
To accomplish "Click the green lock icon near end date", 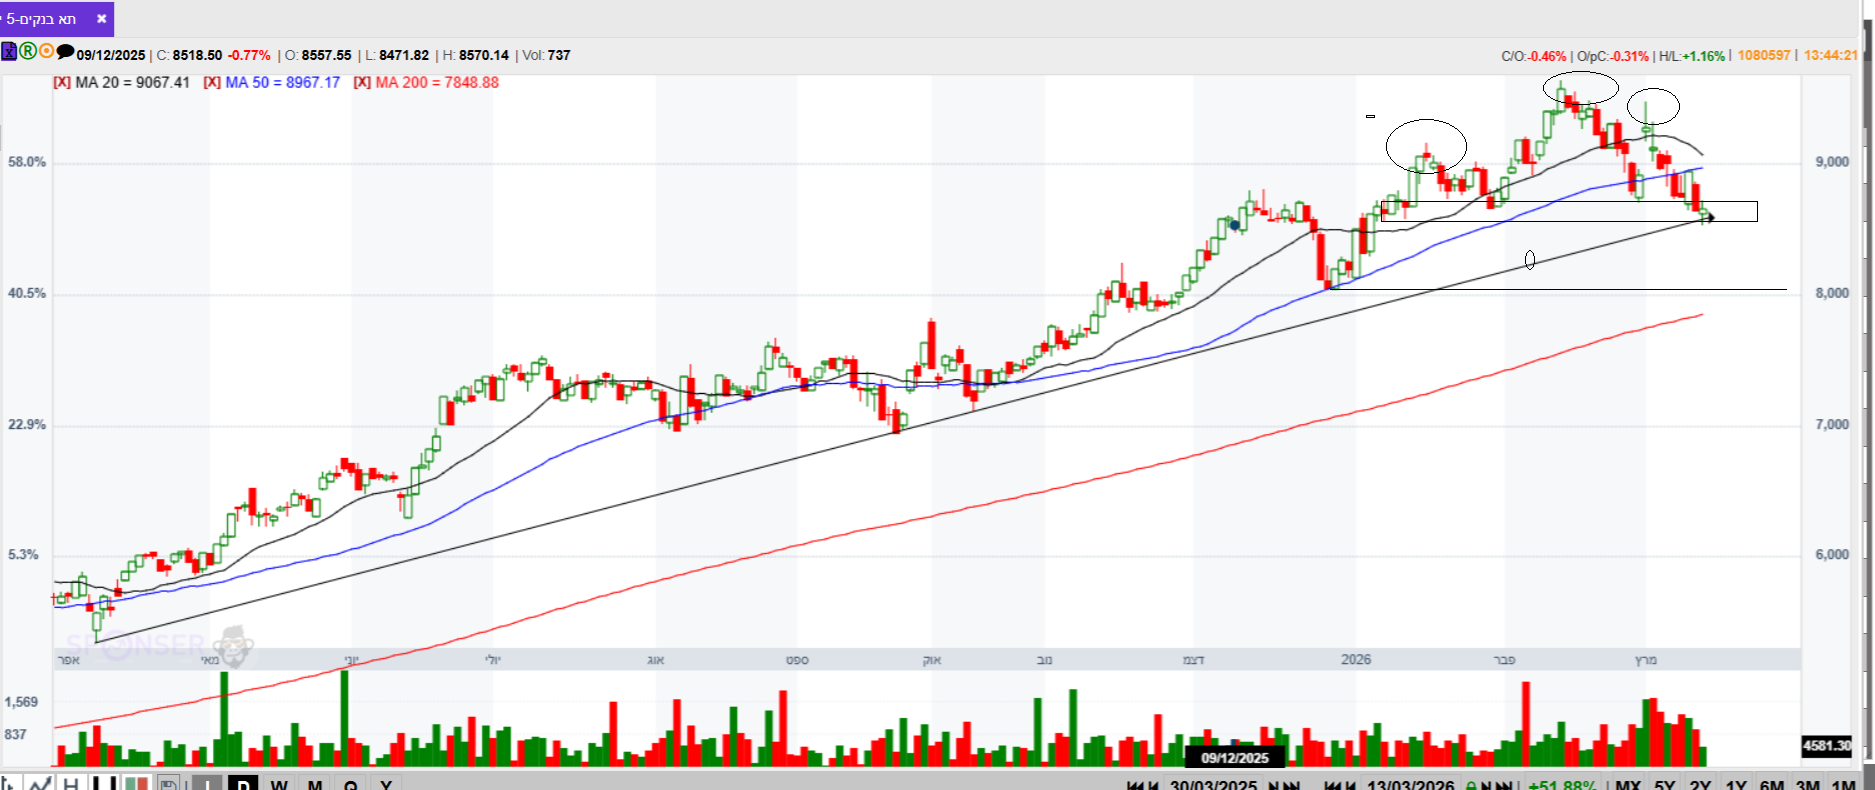I will click(1471, 785).
